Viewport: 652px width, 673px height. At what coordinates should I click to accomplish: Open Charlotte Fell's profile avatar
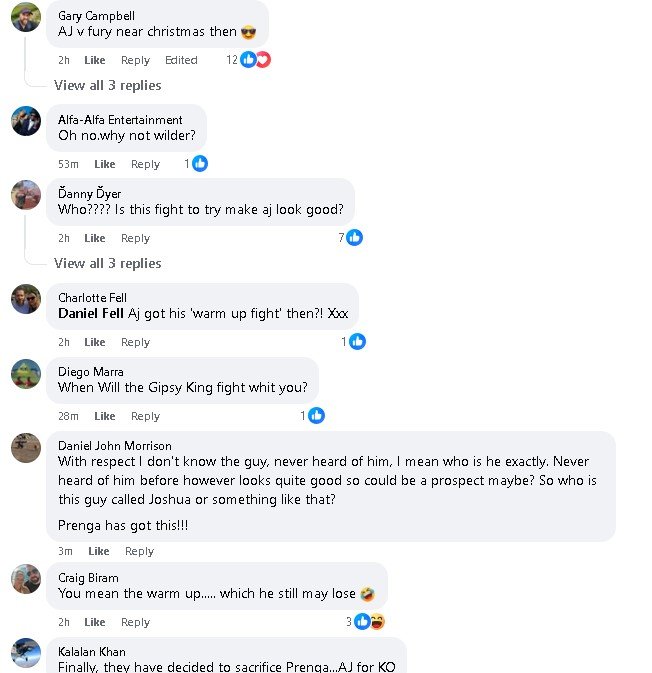pos(26,298)
